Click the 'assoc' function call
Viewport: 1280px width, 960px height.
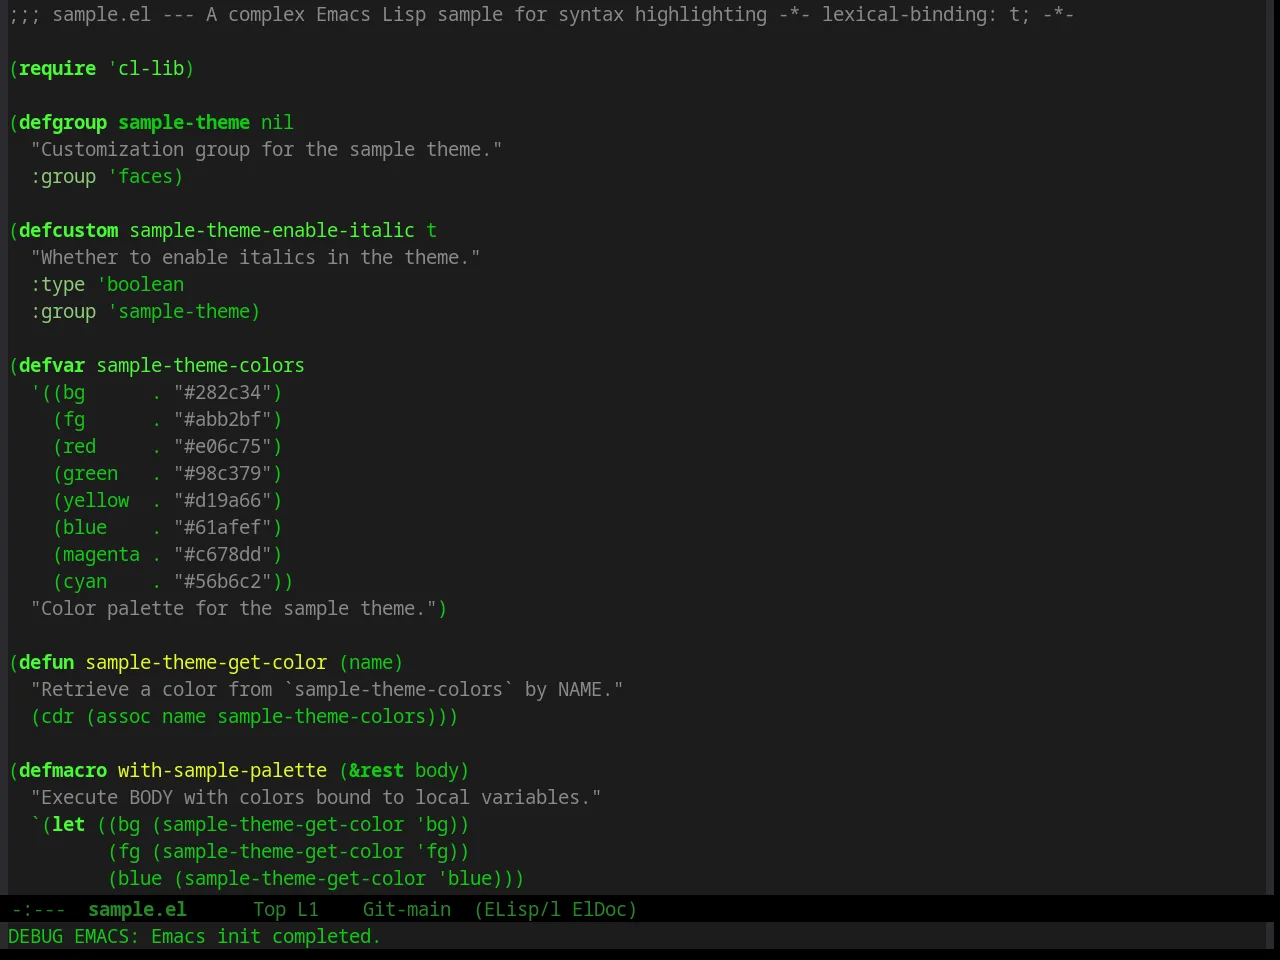(x=123, y=716)
